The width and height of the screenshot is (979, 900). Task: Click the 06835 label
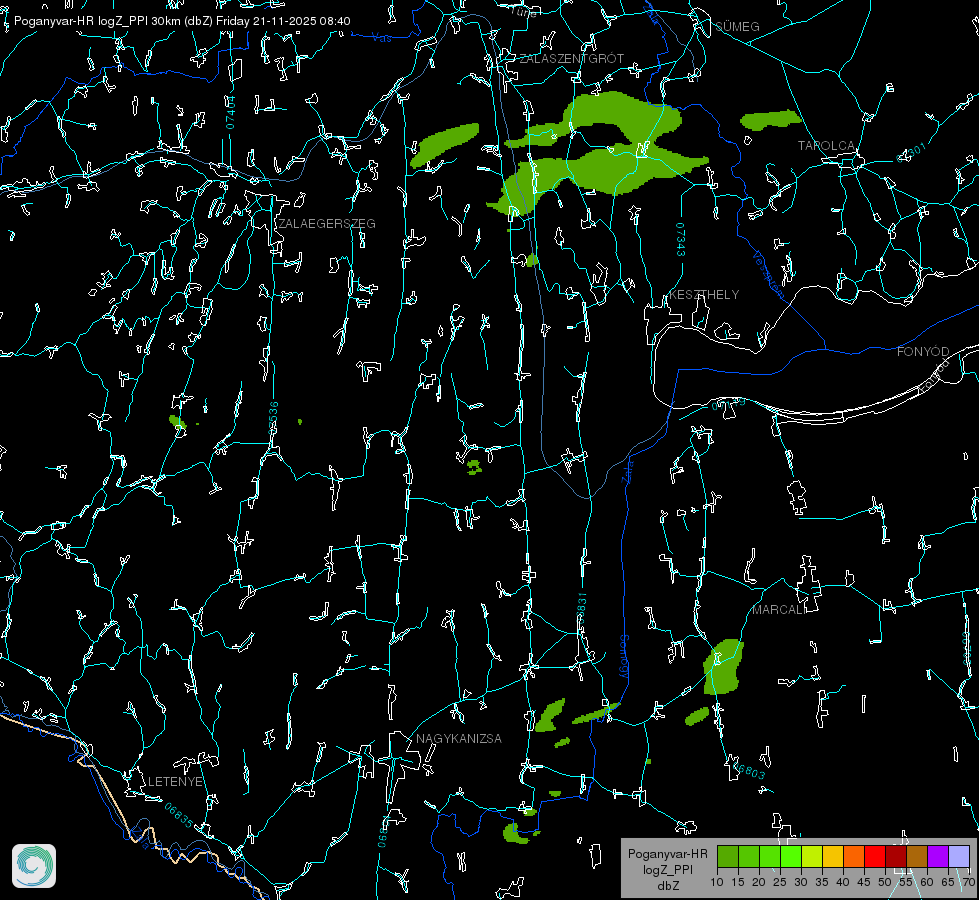[179, 815]
